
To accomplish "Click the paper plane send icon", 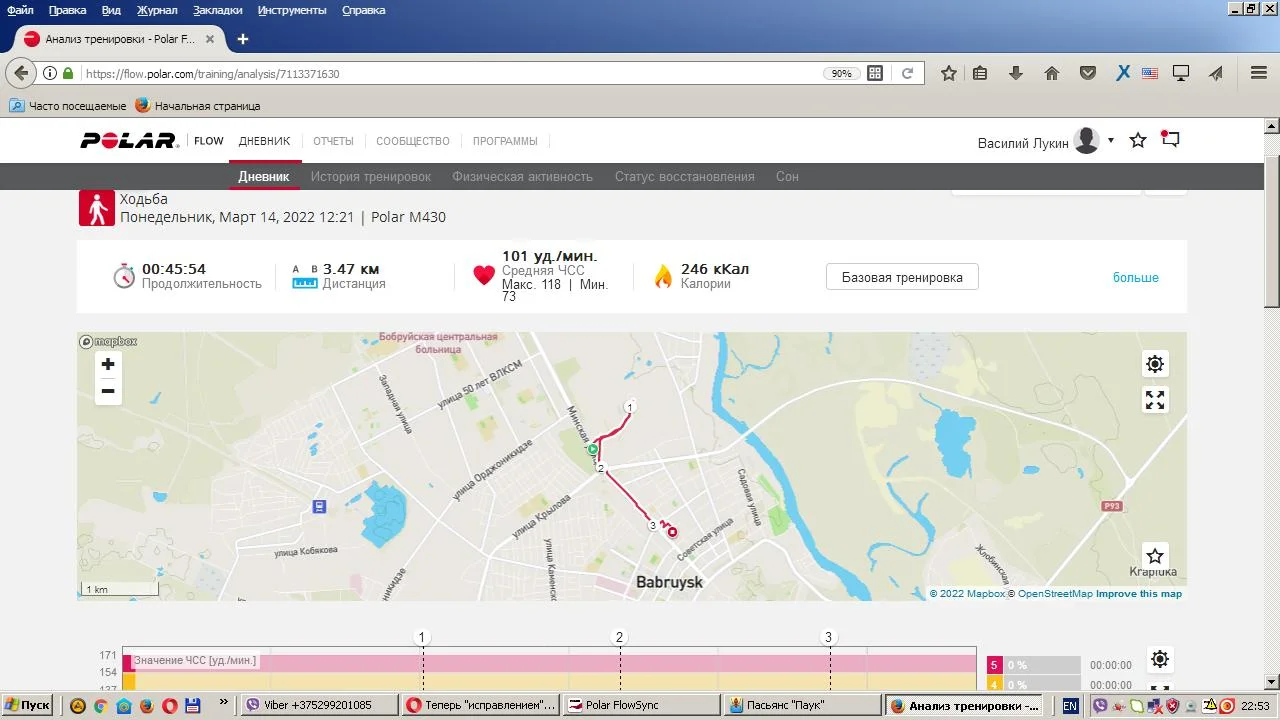I will 1216,73.
